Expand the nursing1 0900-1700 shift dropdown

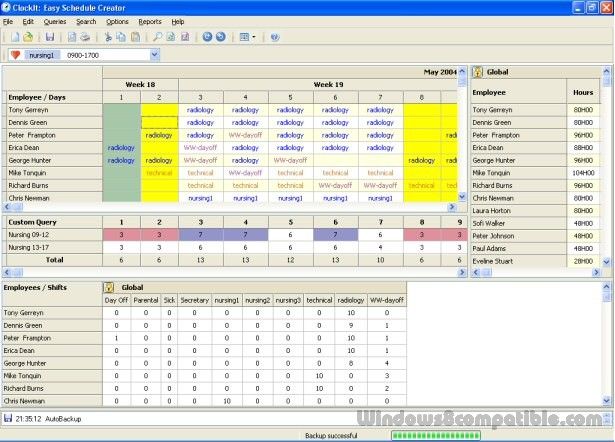coord(155,55)
